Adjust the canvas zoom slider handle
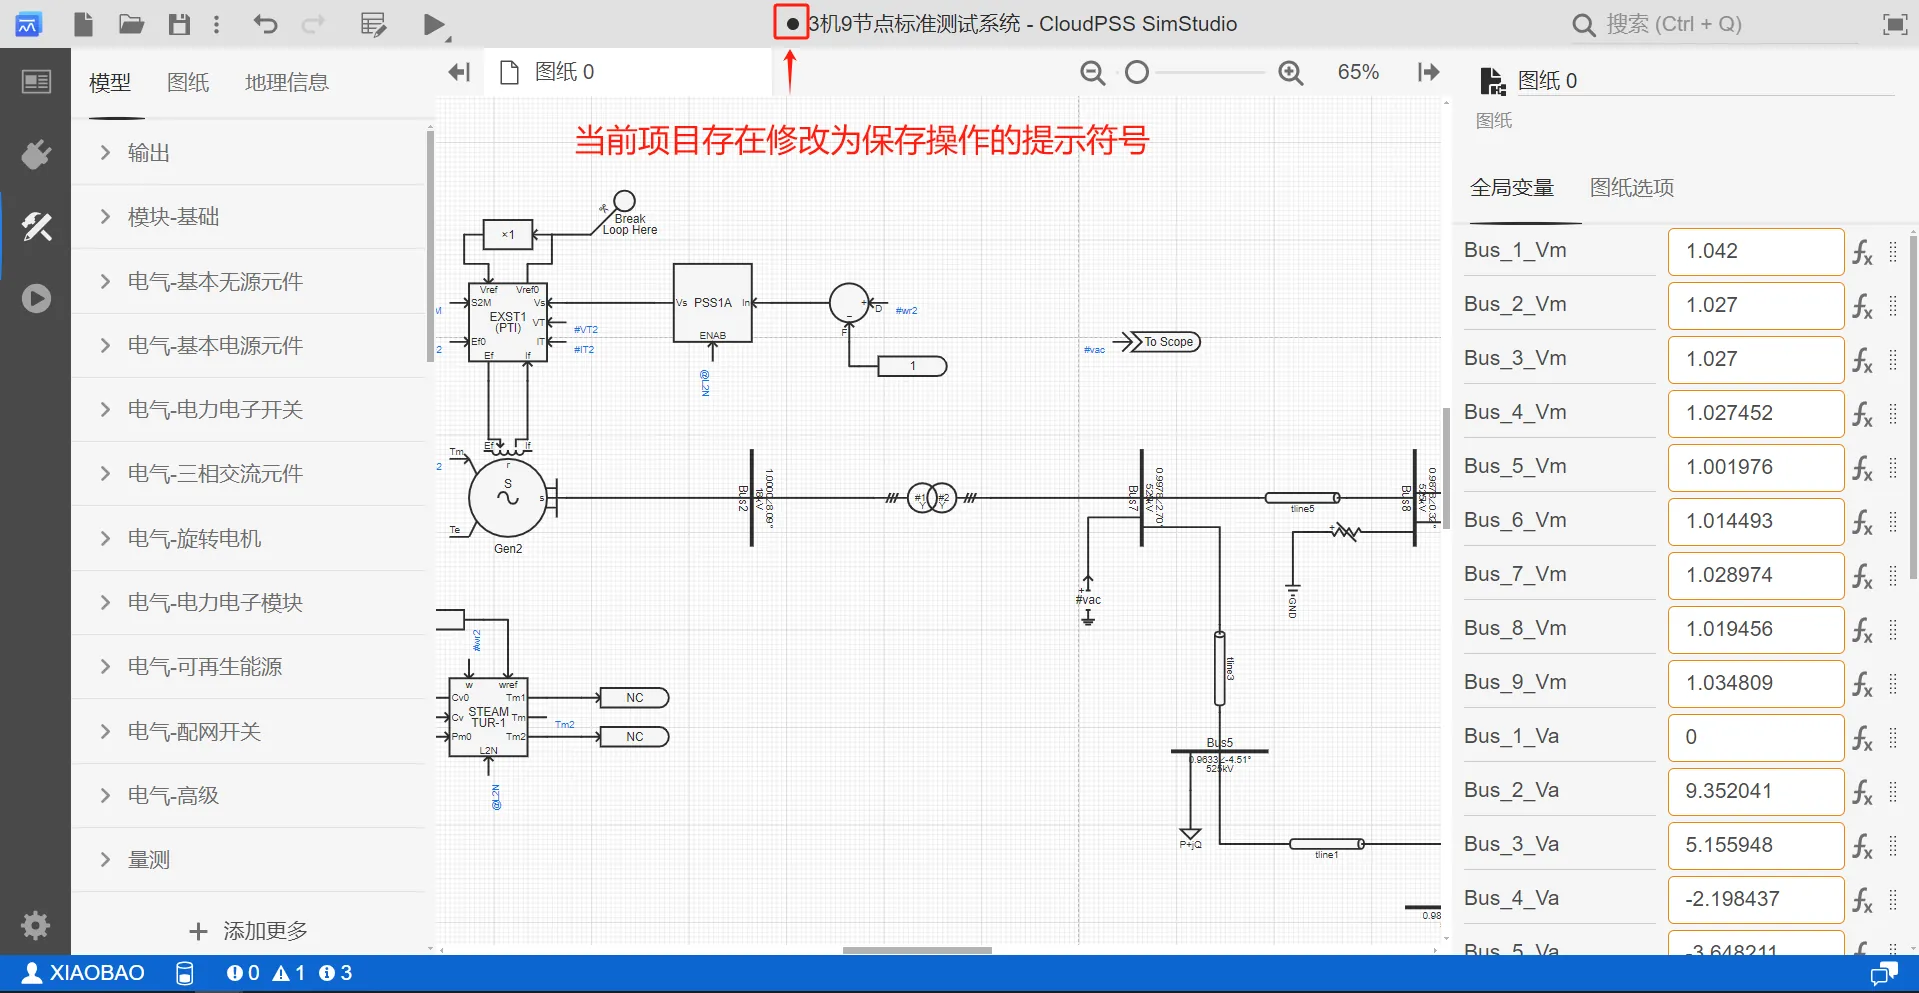1919x993 pixels. click(x=1137, y=72)
